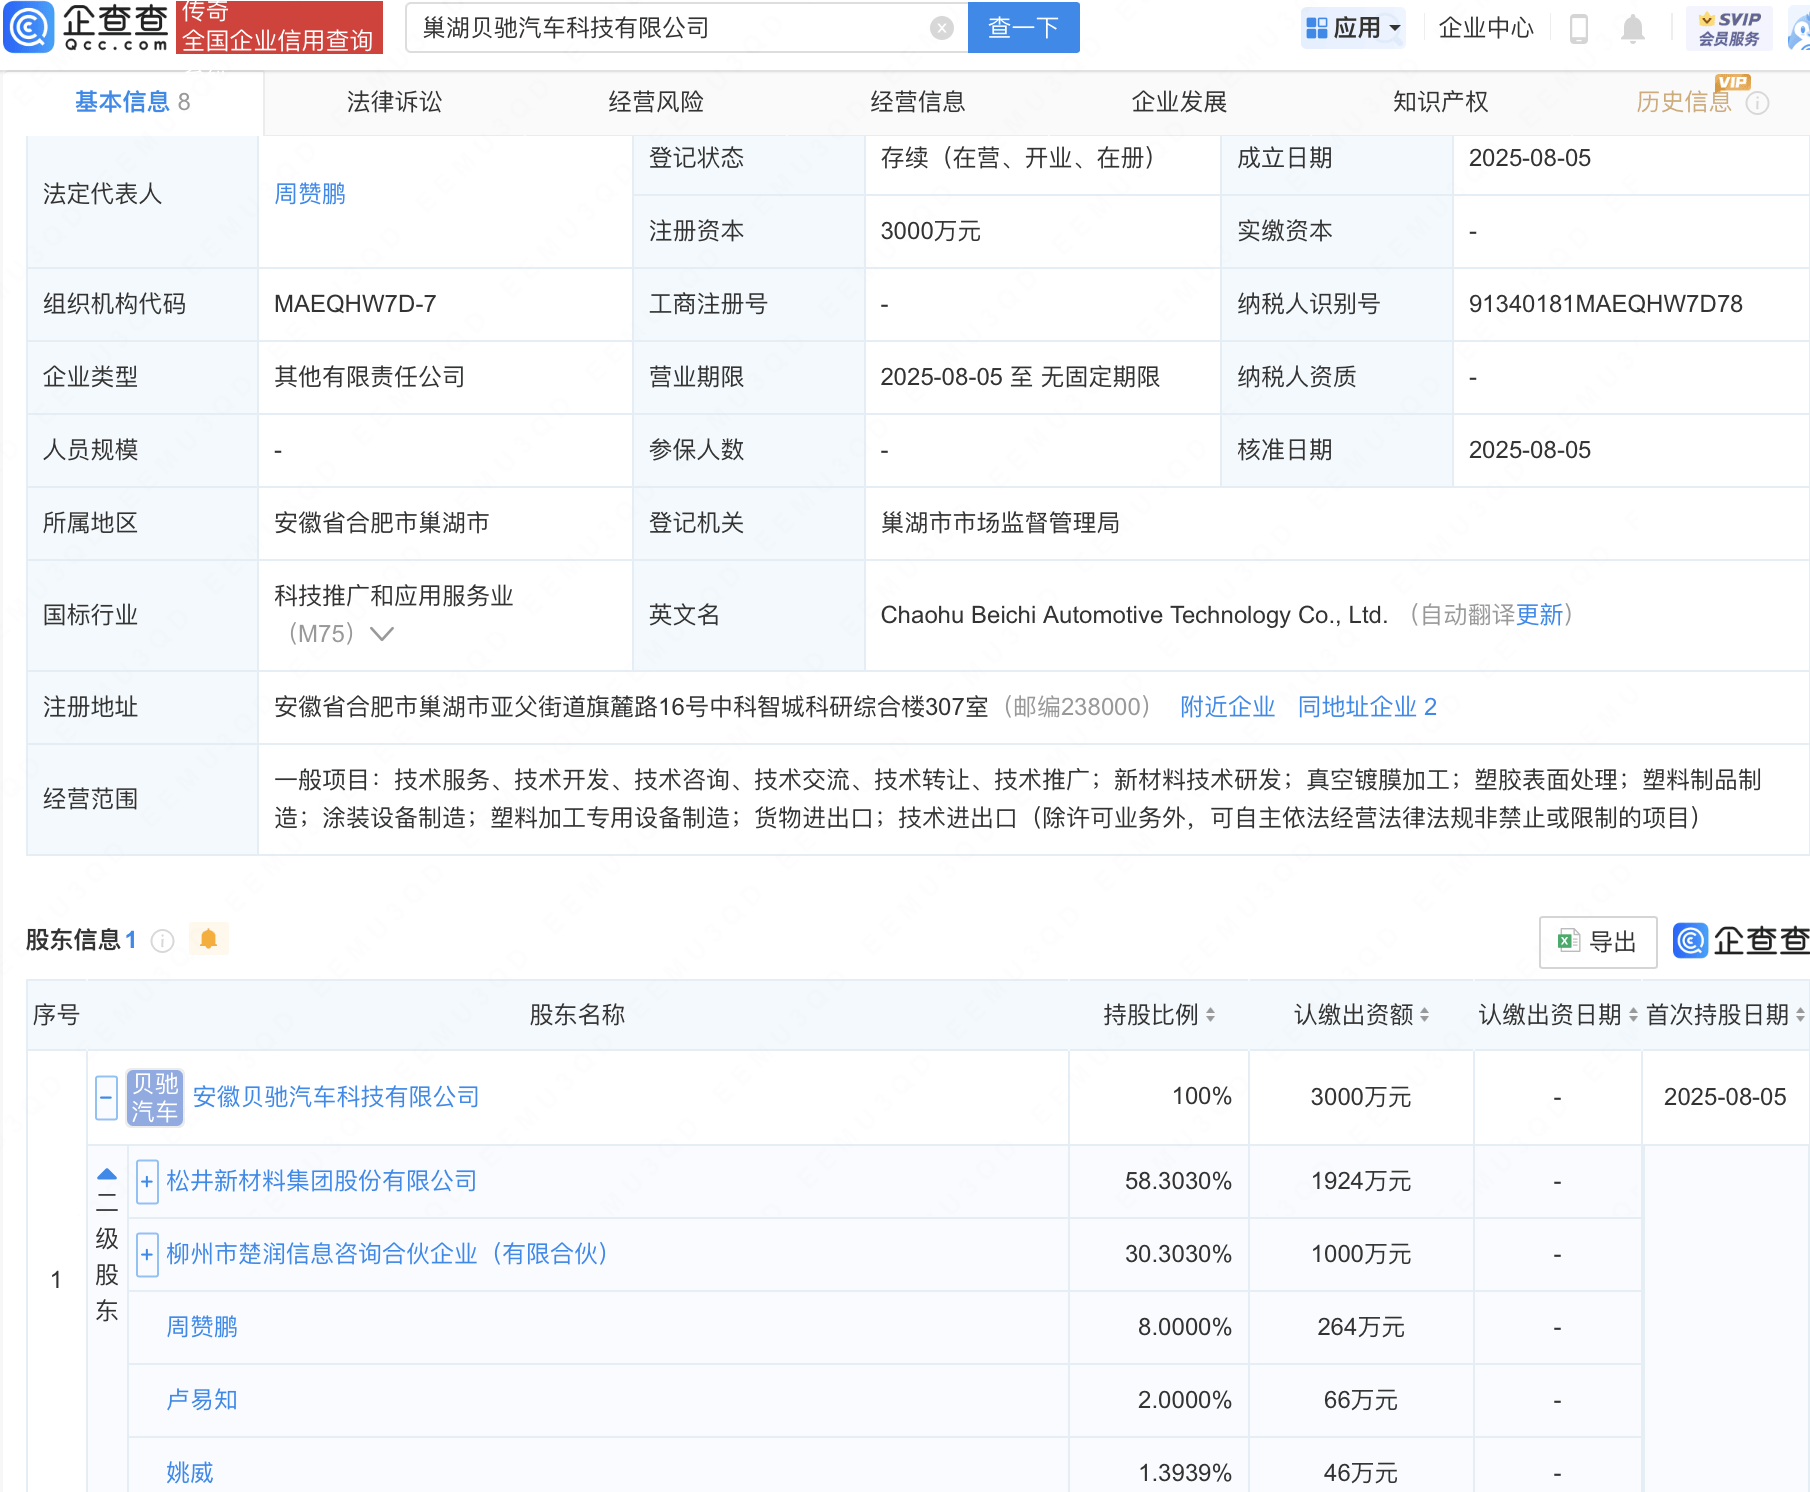
Task: Sort by 首次持股日期 column arrows
Action: click(1800, 1015)
